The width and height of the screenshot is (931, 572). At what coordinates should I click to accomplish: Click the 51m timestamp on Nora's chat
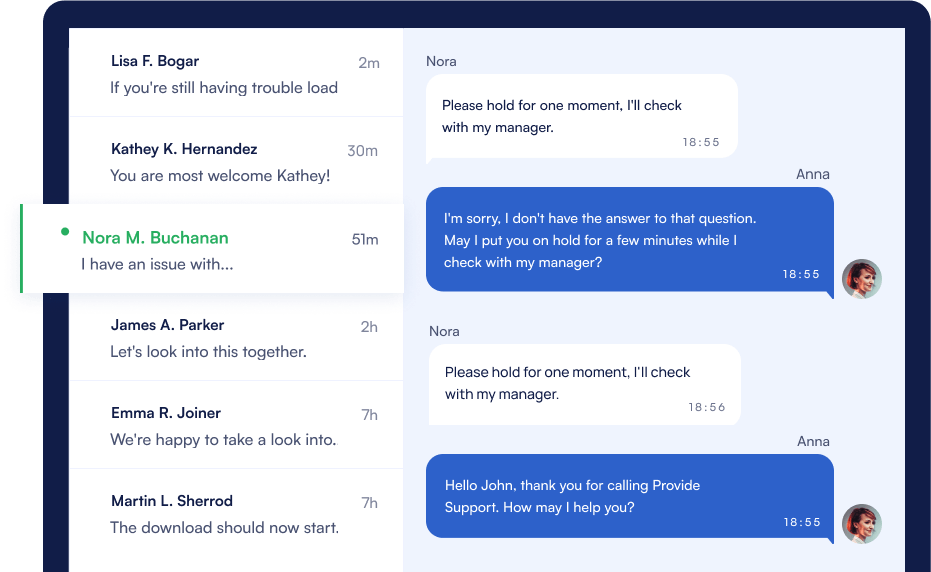coord(364,240)
